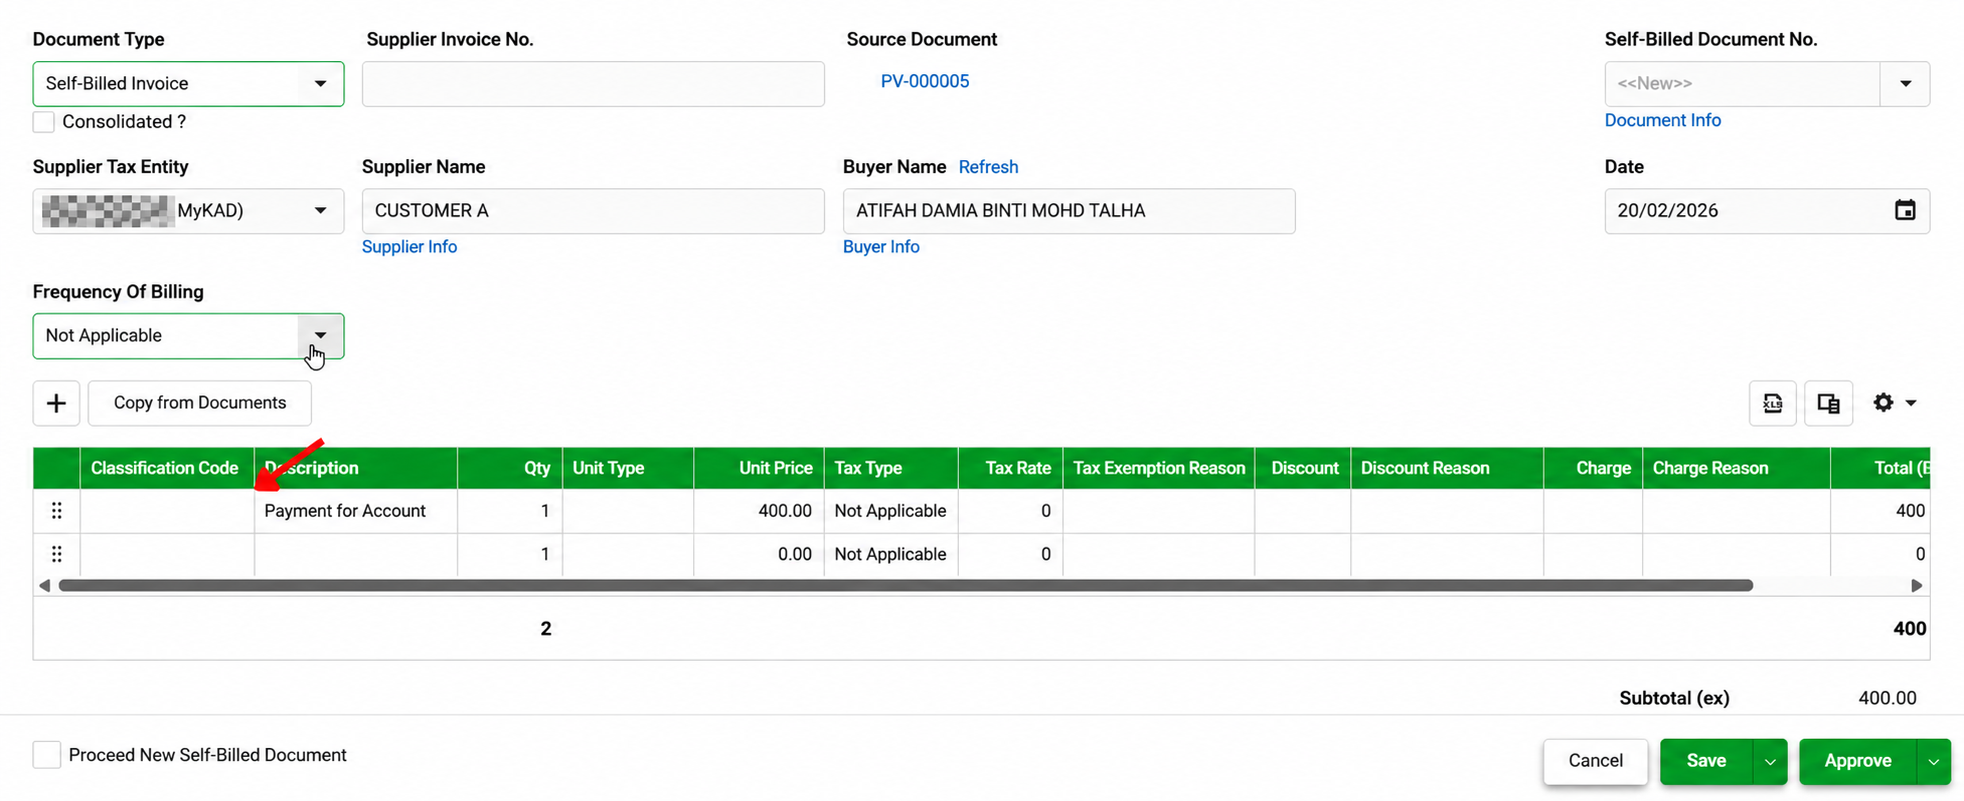Open the Document Info link

[1662, 120]
